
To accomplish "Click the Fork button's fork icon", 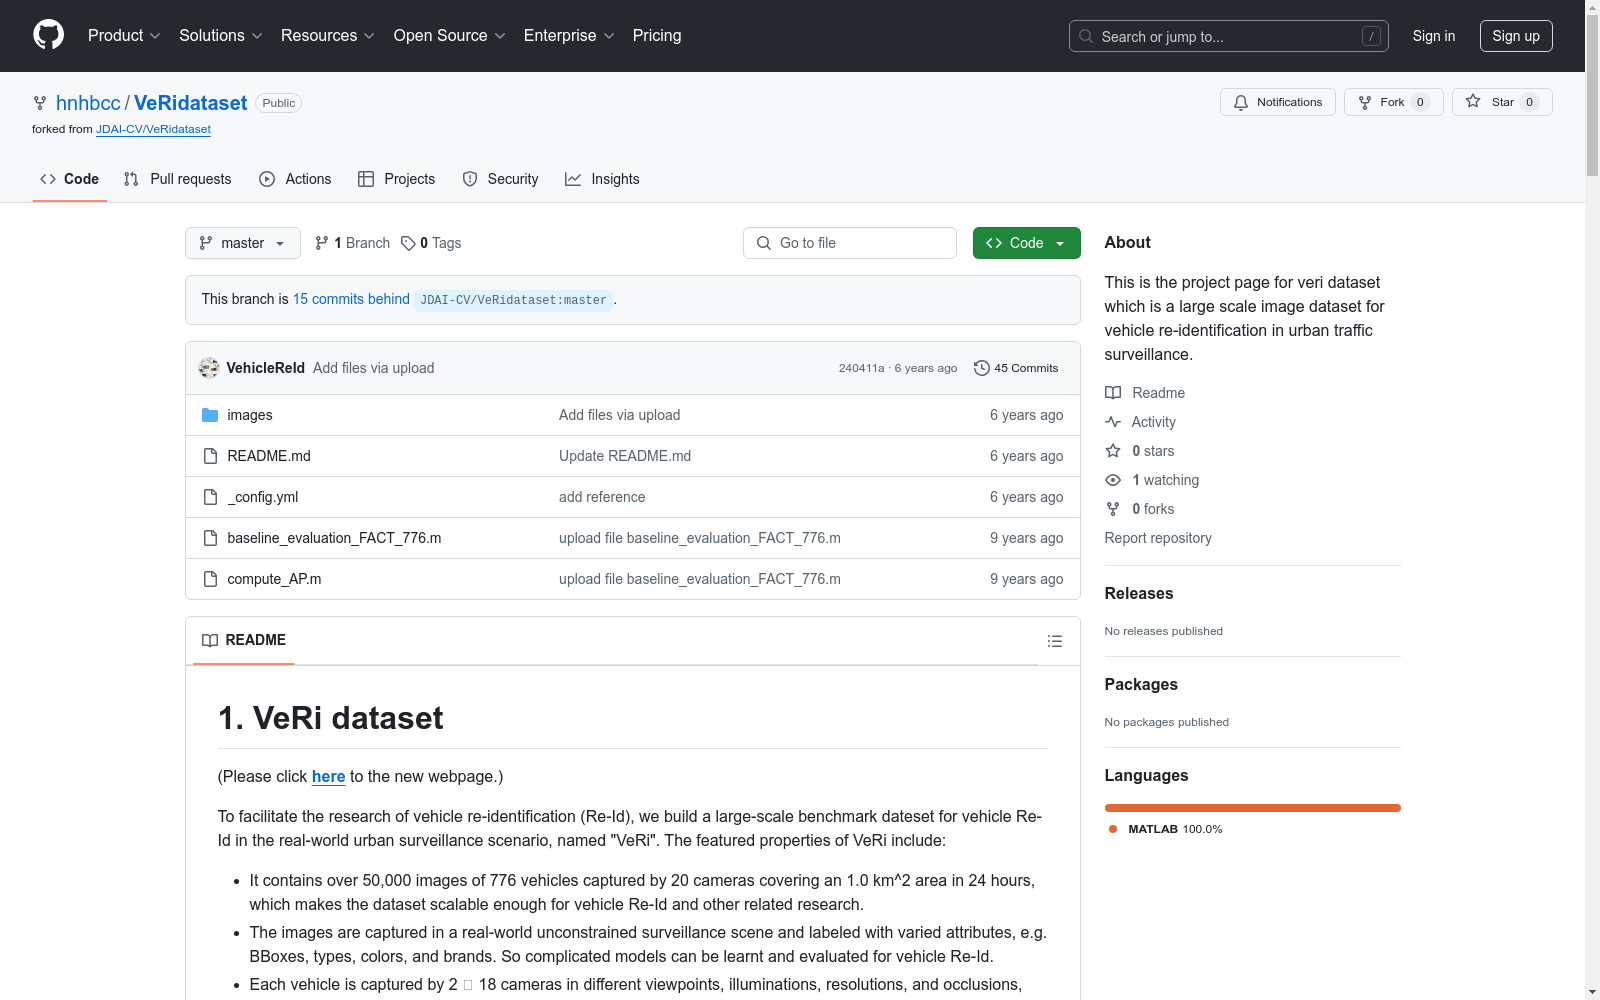I will click(x=1365, y=102).
